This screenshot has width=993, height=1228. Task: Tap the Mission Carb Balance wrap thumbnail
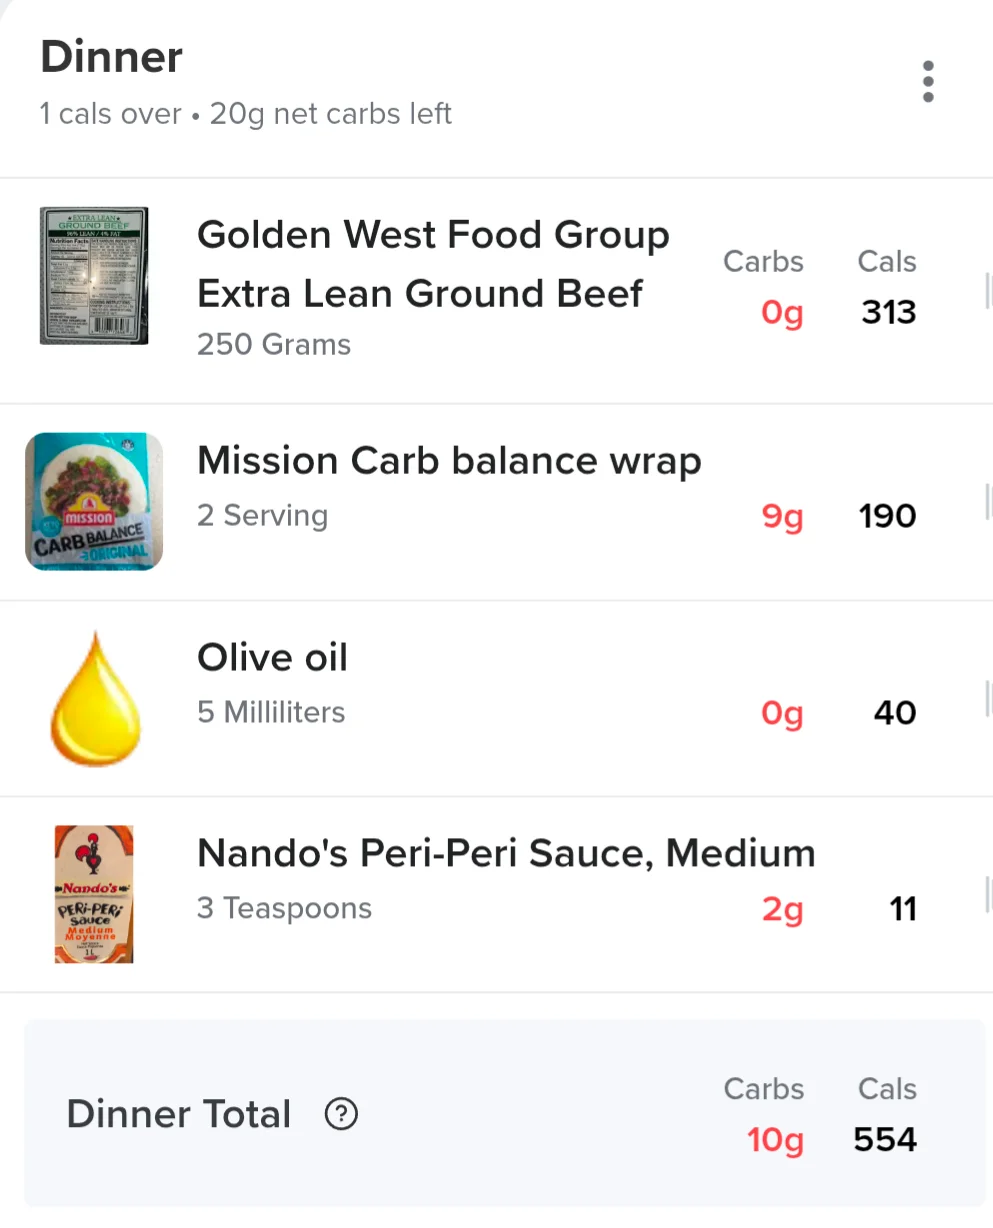tap(94, 501)
